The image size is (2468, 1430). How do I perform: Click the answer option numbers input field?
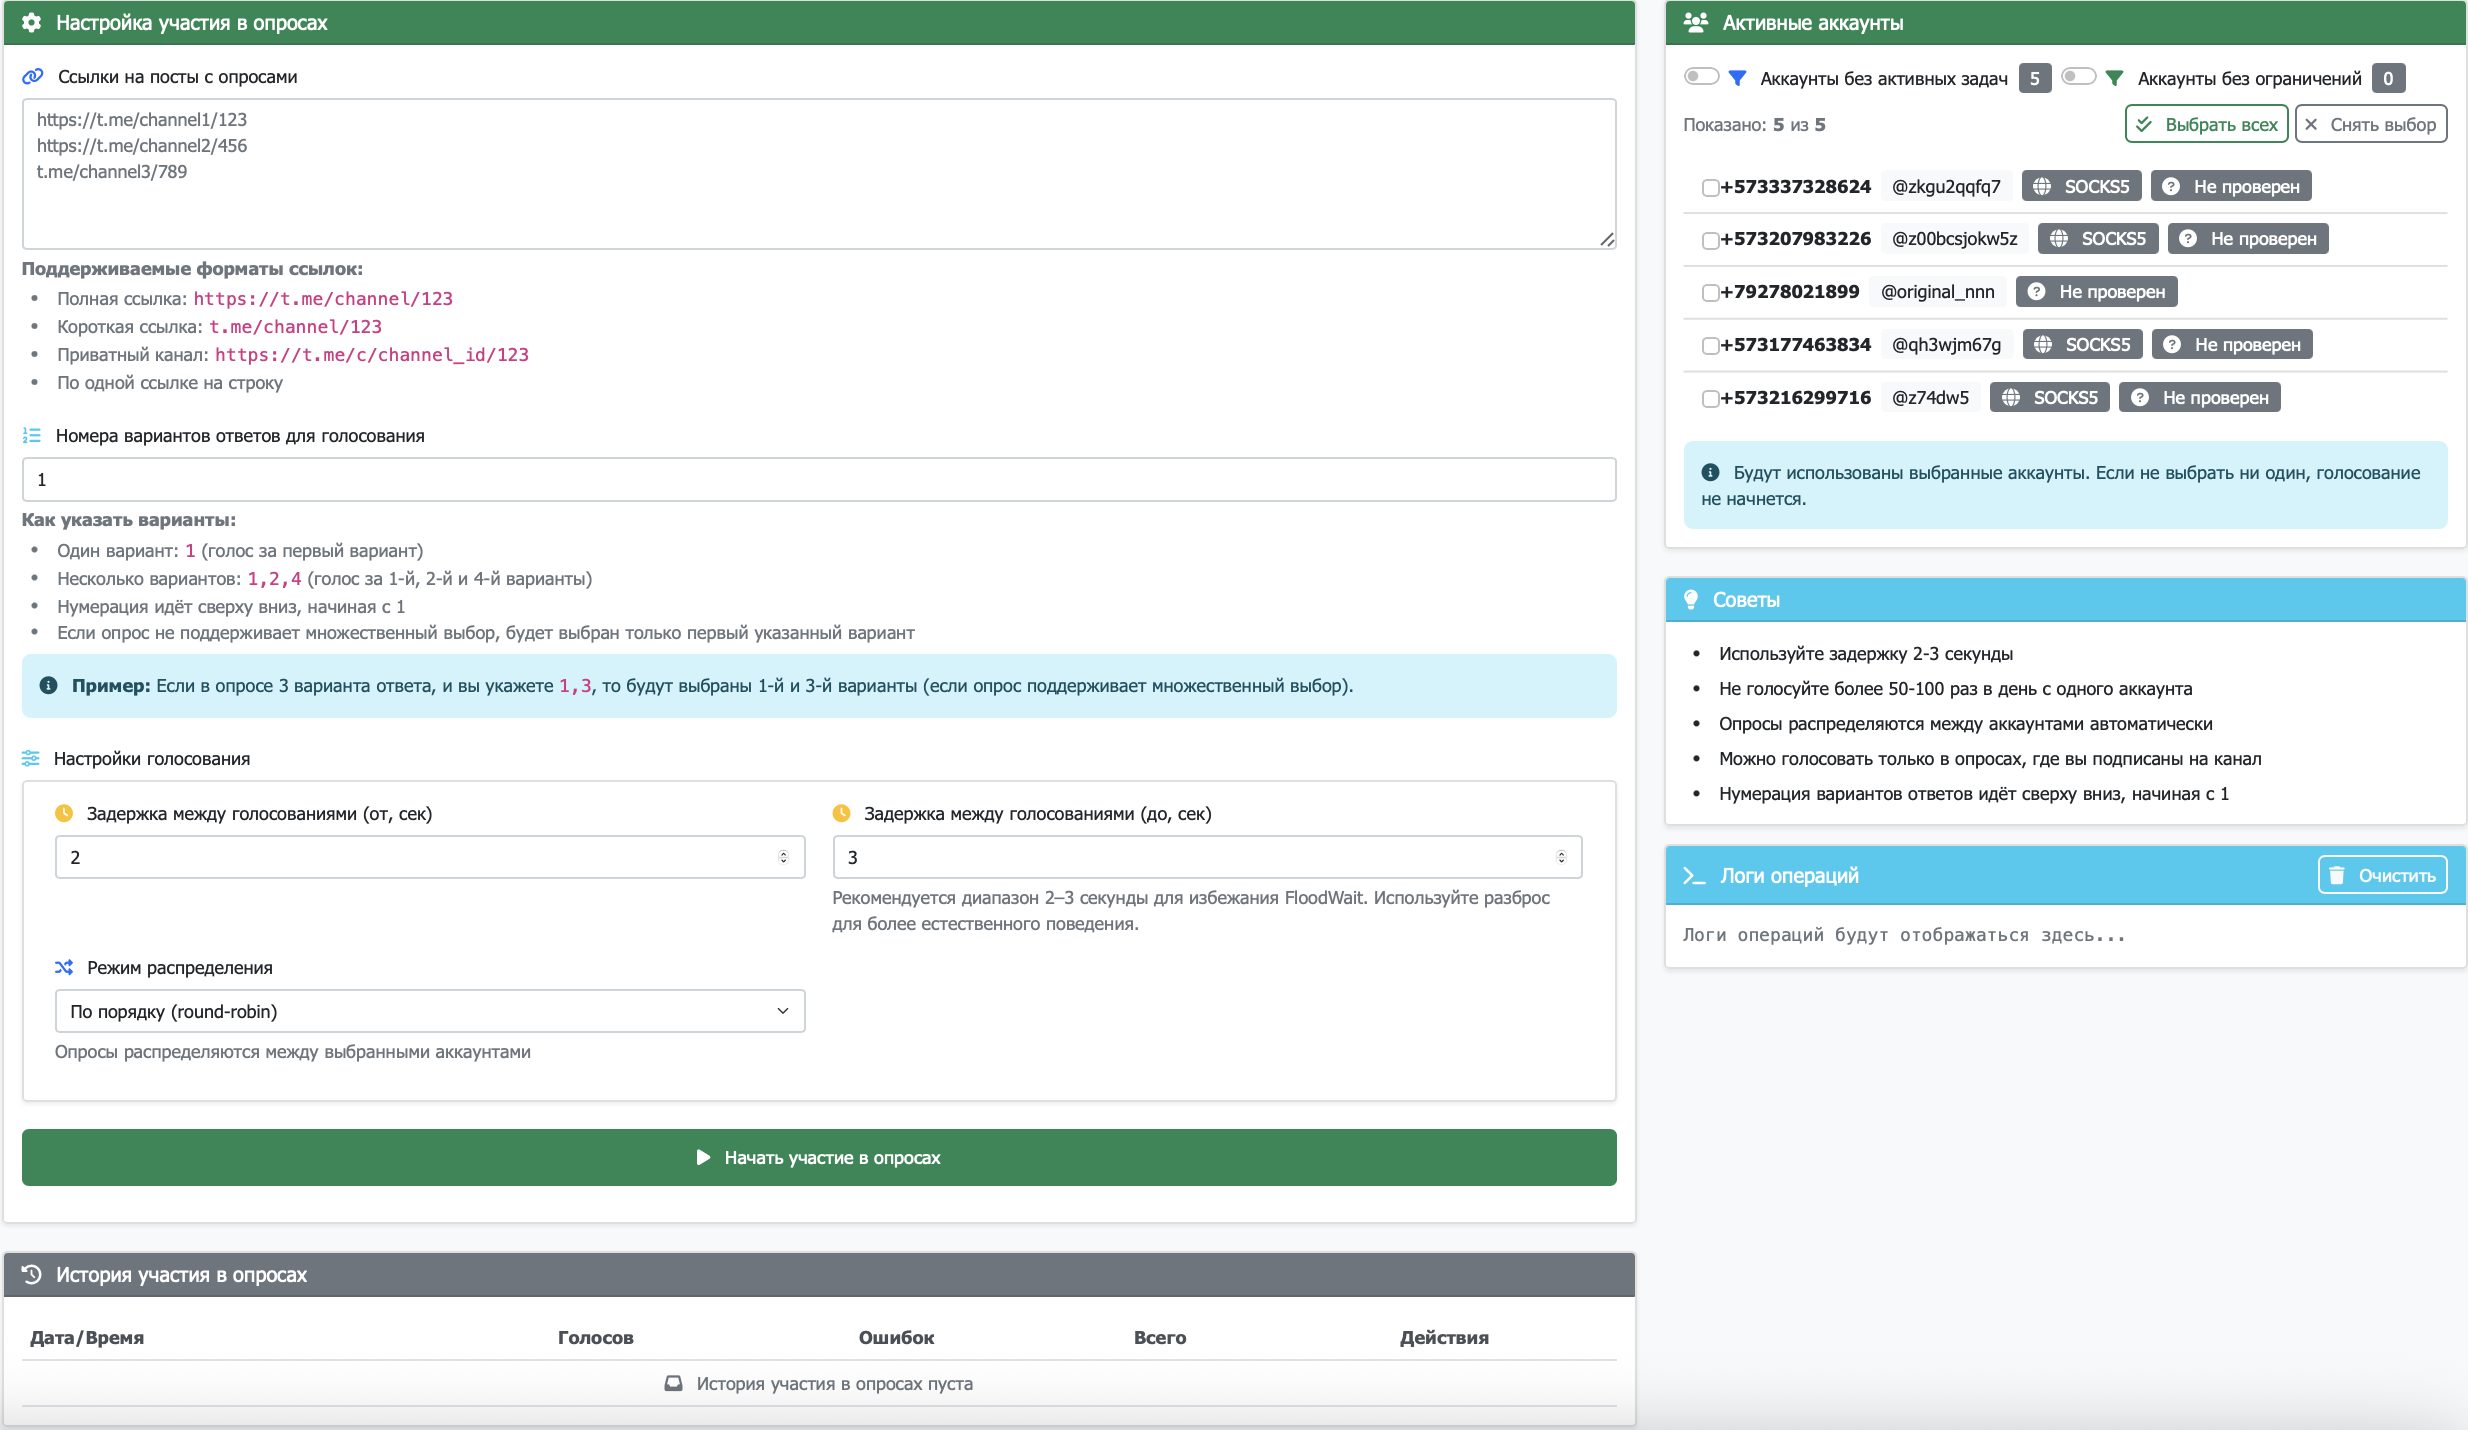pyautogui.click(x=818, y=479)
